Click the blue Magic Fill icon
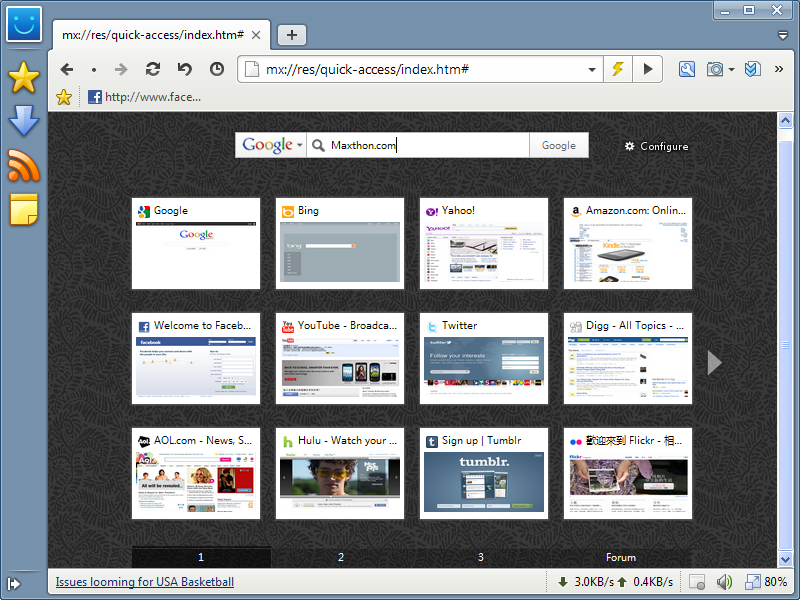The height and width of the screenshot is (600, 800). (753, 69)
